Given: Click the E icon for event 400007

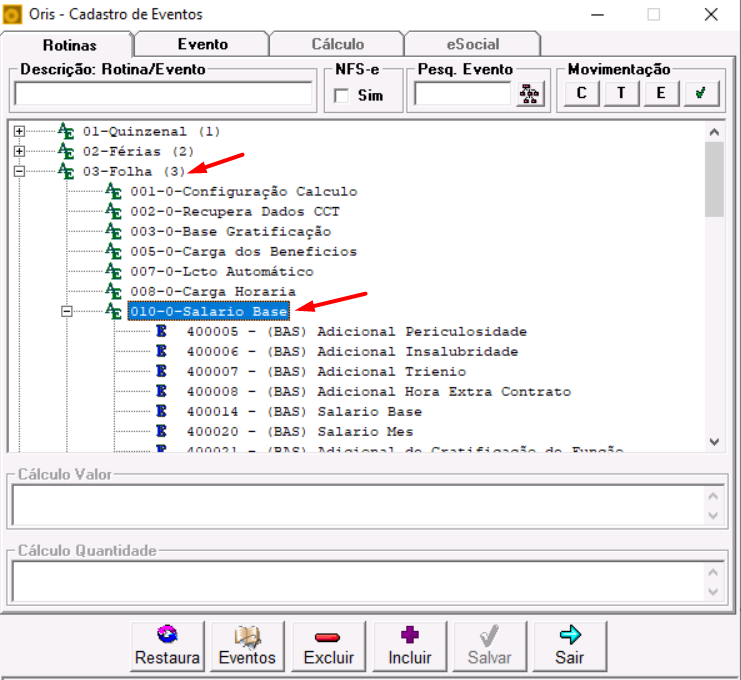Looking at the screenshot, I should [x=161, y=371].
